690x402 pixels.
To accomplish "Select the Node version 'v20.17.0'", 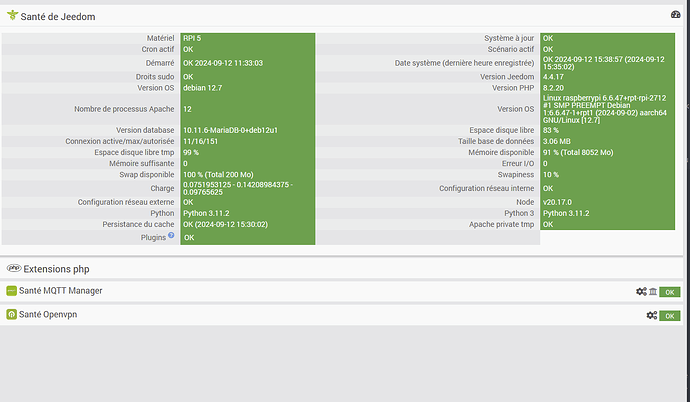I will [557, 202].
